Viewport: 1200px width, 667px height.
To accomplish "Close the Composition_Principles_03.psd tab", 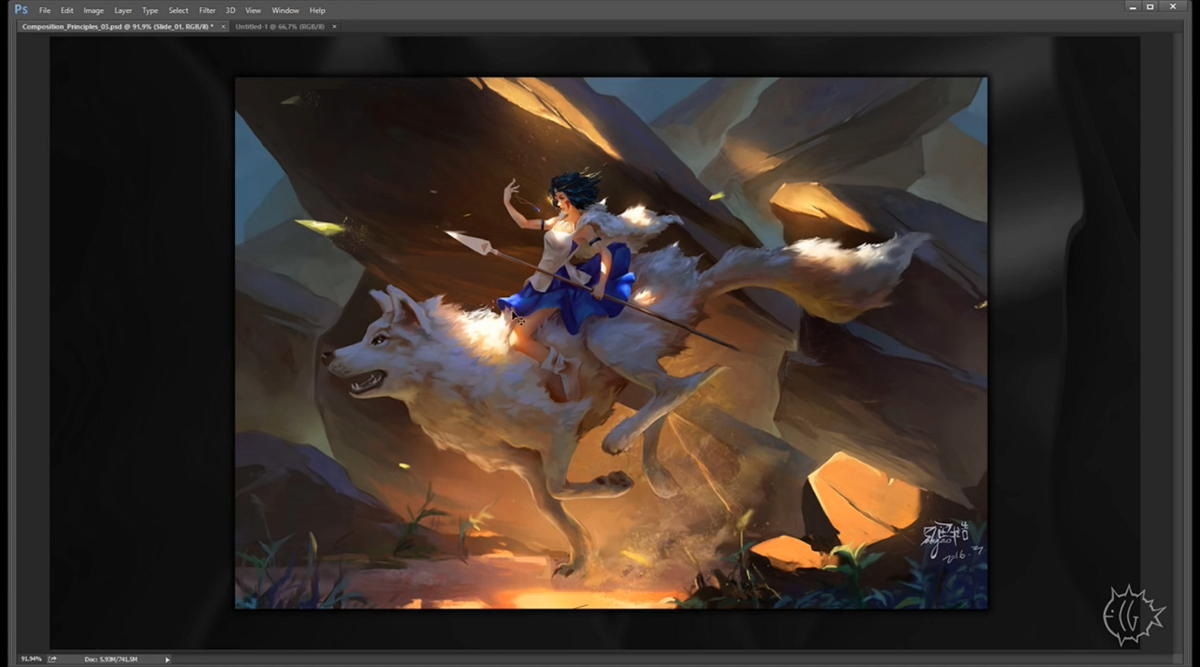I will (x=223, y=26).
